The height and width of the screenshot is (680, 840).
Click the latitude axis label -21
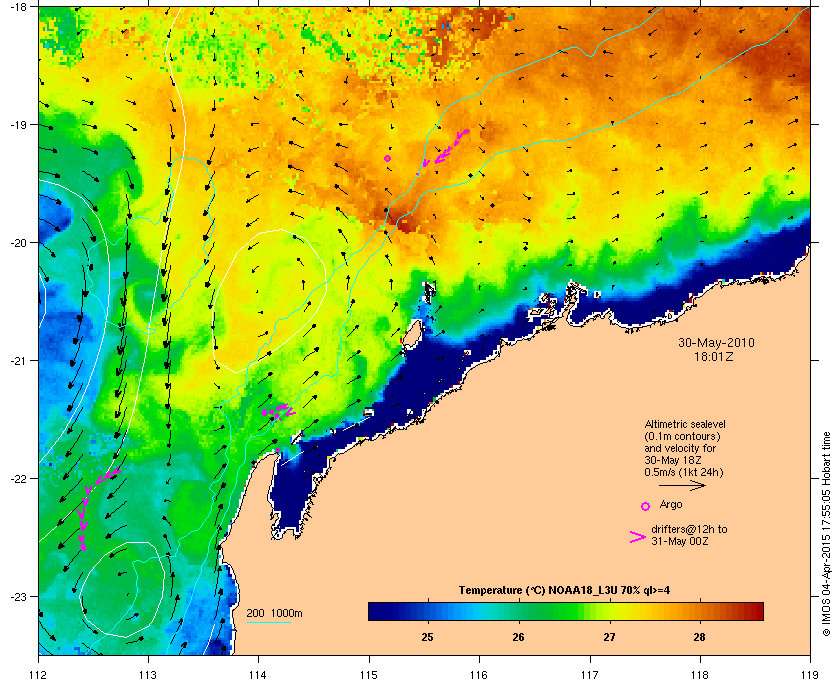pyautogui.click(x=18, y=360)
